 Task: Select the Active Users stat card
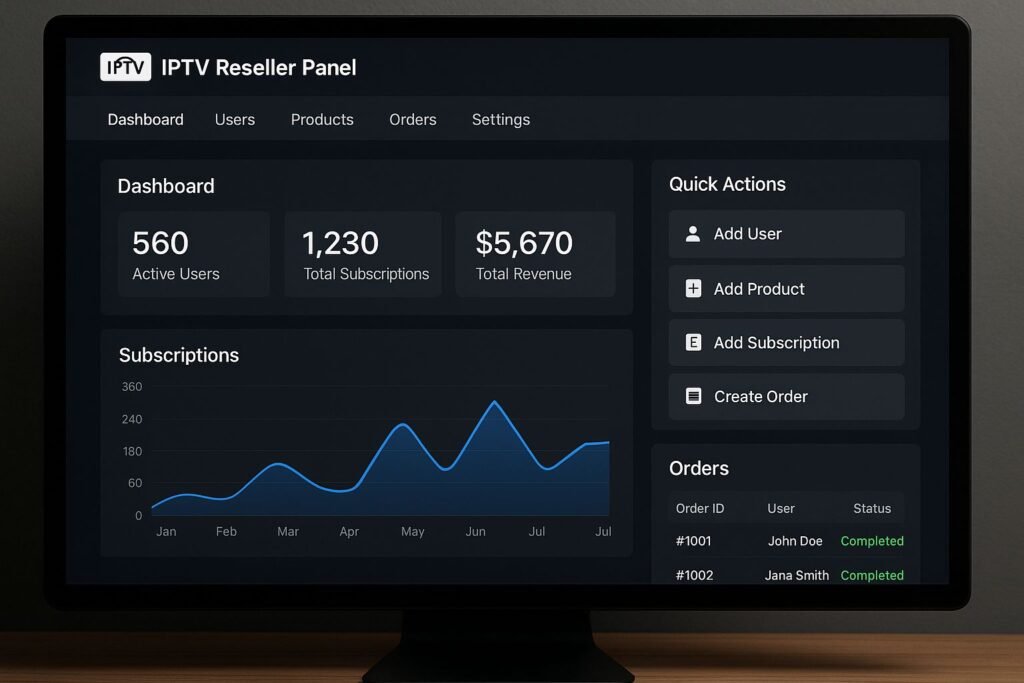pyautogui.click(x=193, y=253)
